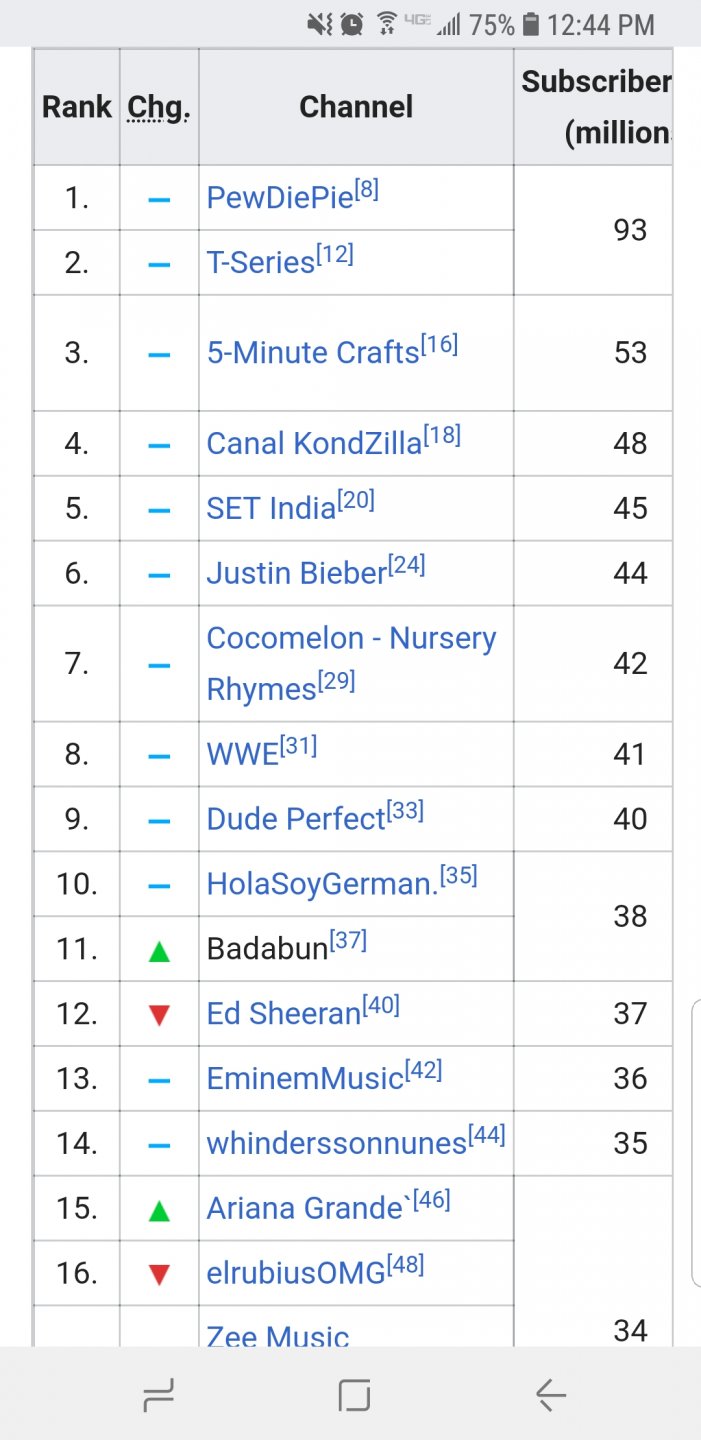Tap red down arrow beside Ed Sheeran

(x=159, y=1016)
